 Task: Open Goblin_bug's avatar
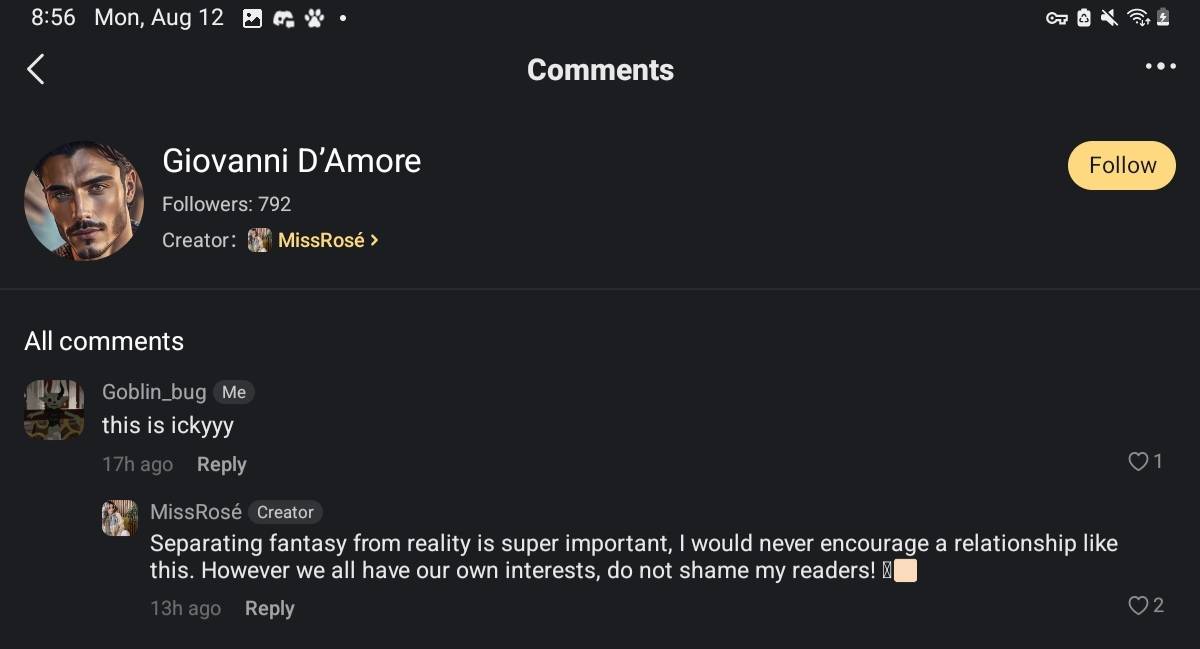(x=54, y=409)
